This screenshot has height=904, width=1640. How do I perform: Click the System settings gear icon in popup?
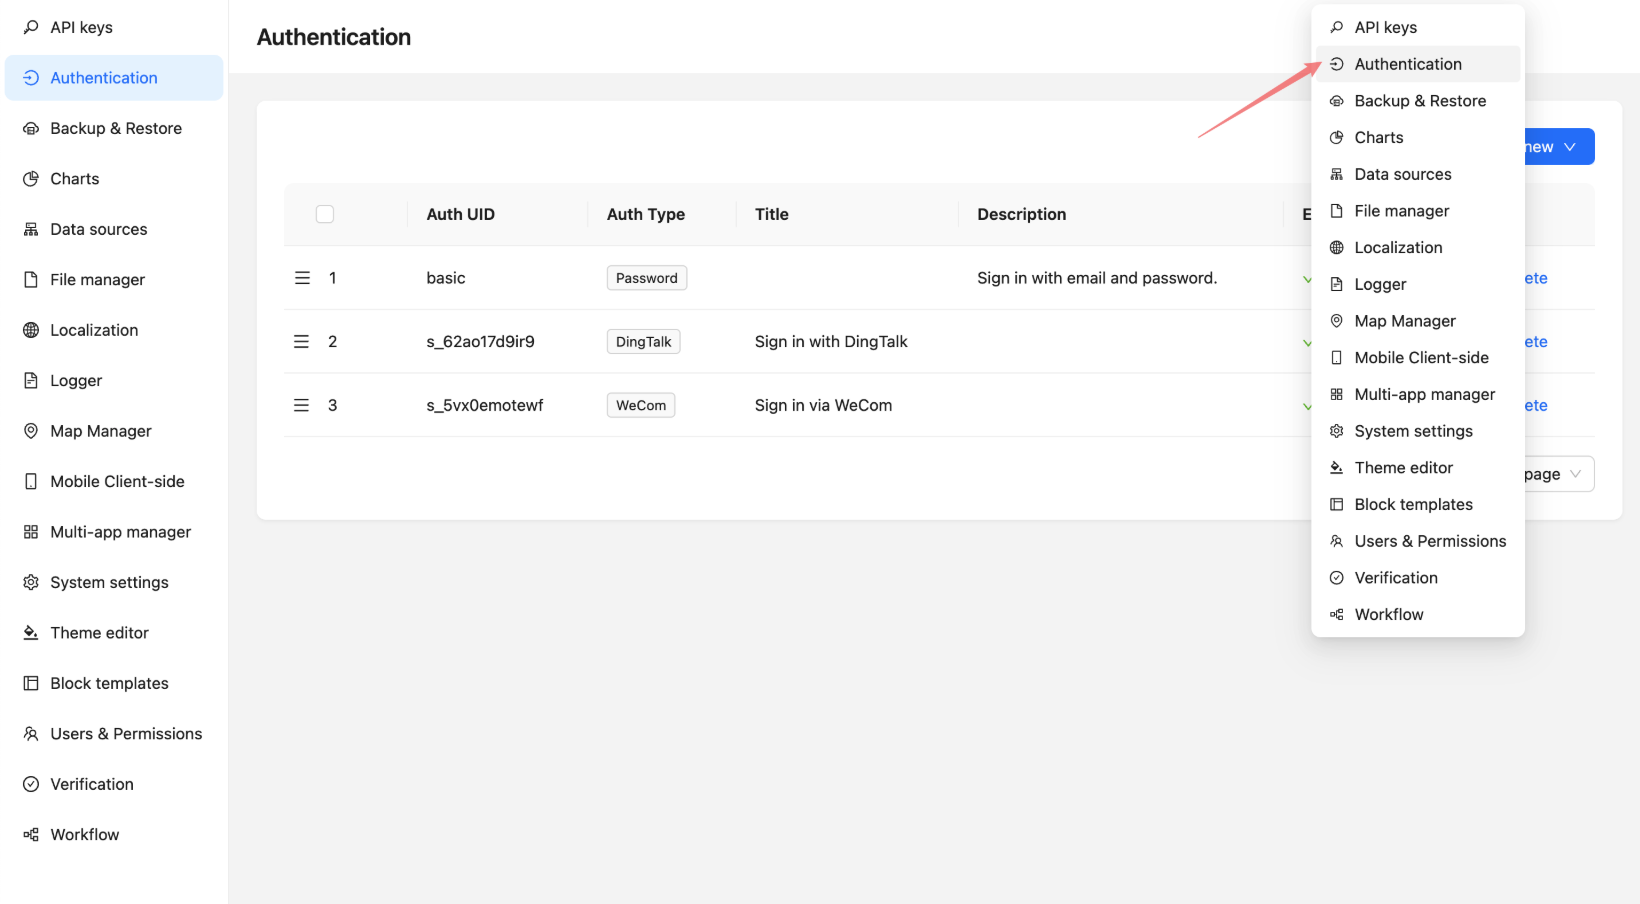(1336, 431)
